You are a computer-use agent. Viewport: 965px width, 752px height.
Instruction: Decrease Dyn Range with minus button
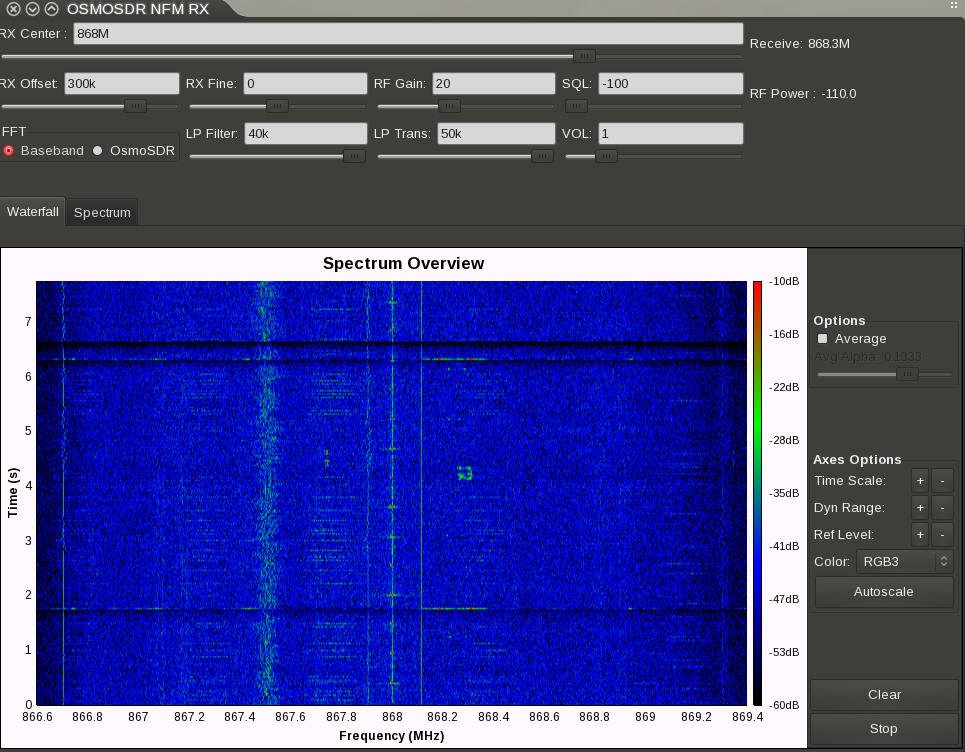[942, 508]
